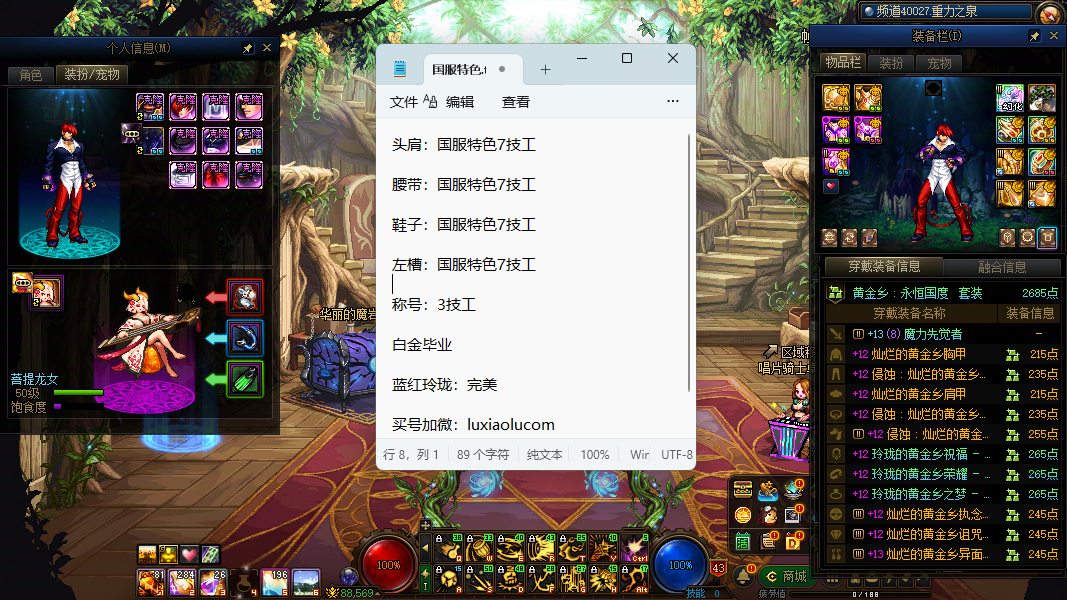This screenshot has width=1067, height=600.
Task: Open the 商城 shop button
Action: (x=785, y=576)
